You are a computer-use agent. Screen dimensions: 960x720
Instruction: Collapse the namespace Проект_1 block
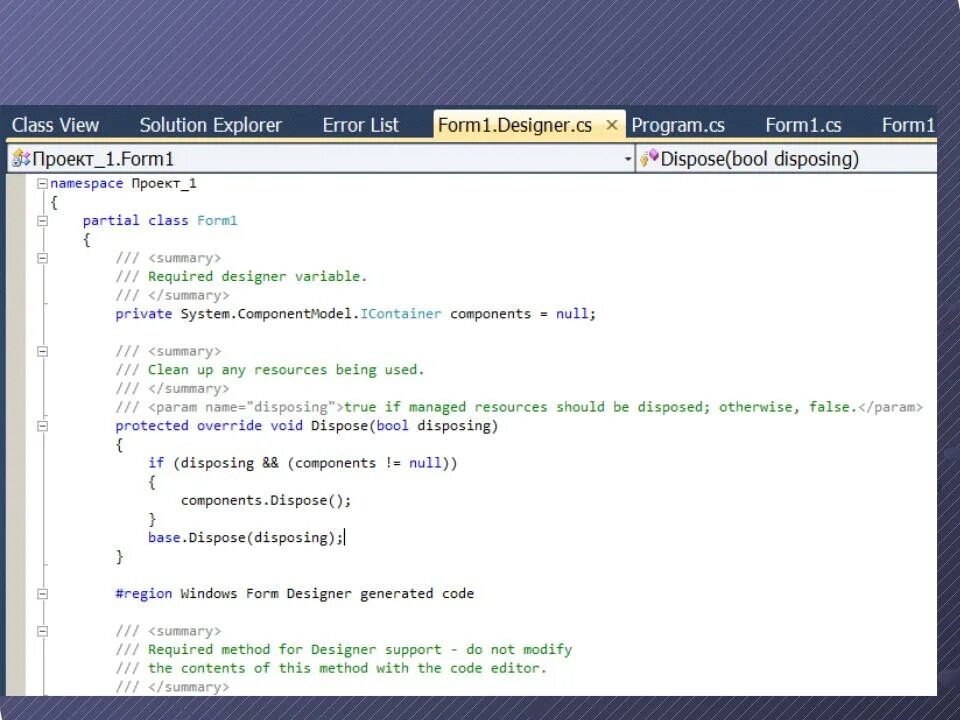point(42,183)
